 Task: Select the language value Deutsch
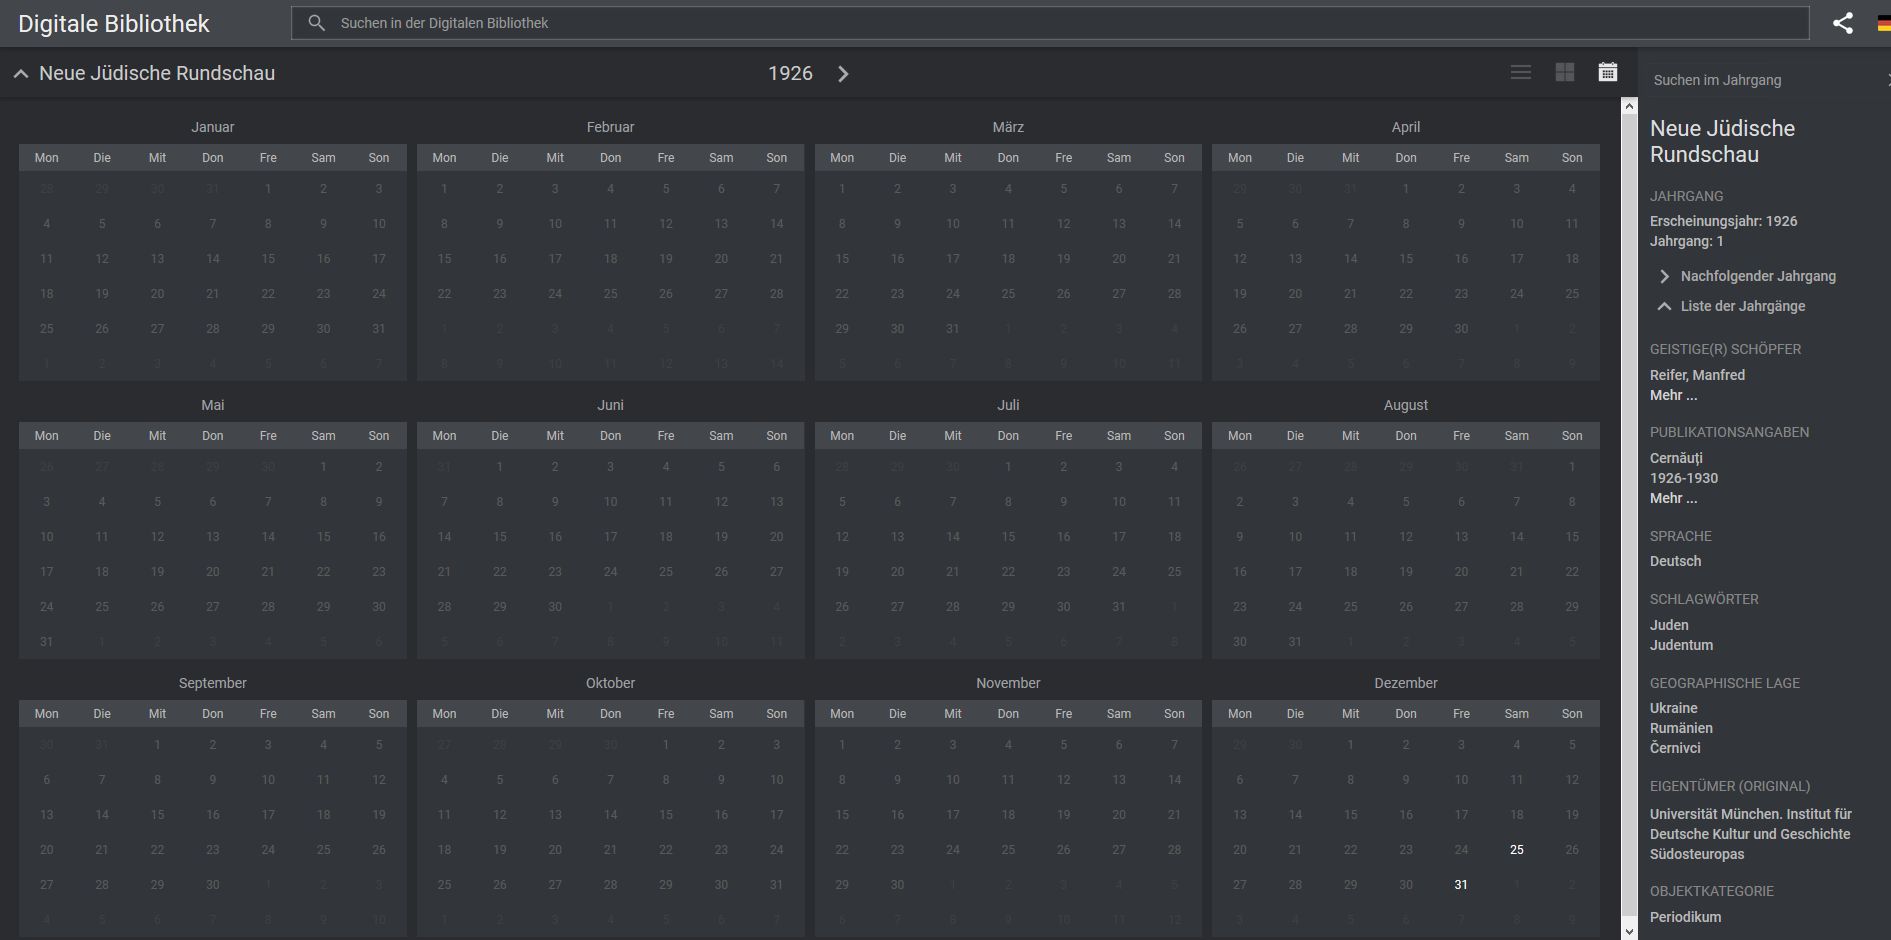1675,561
